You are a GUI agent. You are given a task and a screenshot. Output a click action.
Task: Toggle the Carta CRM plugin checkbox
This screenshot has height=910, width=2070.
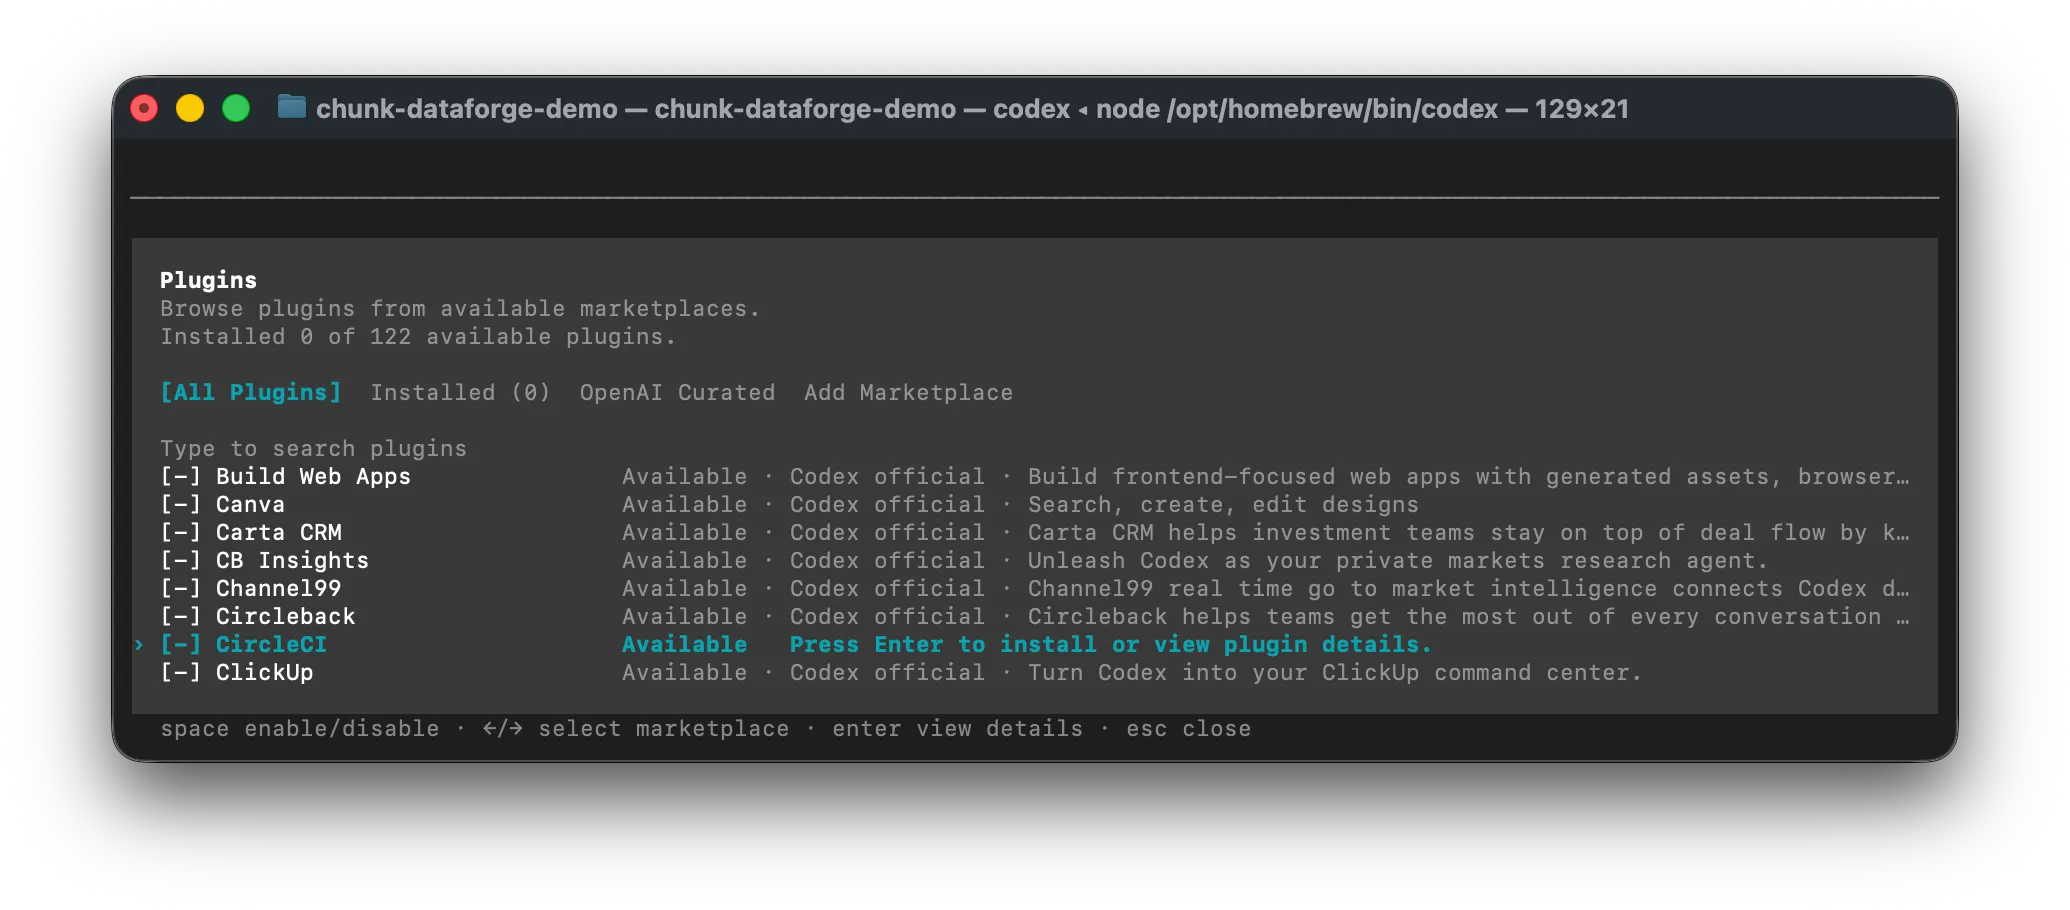[181, 533]
